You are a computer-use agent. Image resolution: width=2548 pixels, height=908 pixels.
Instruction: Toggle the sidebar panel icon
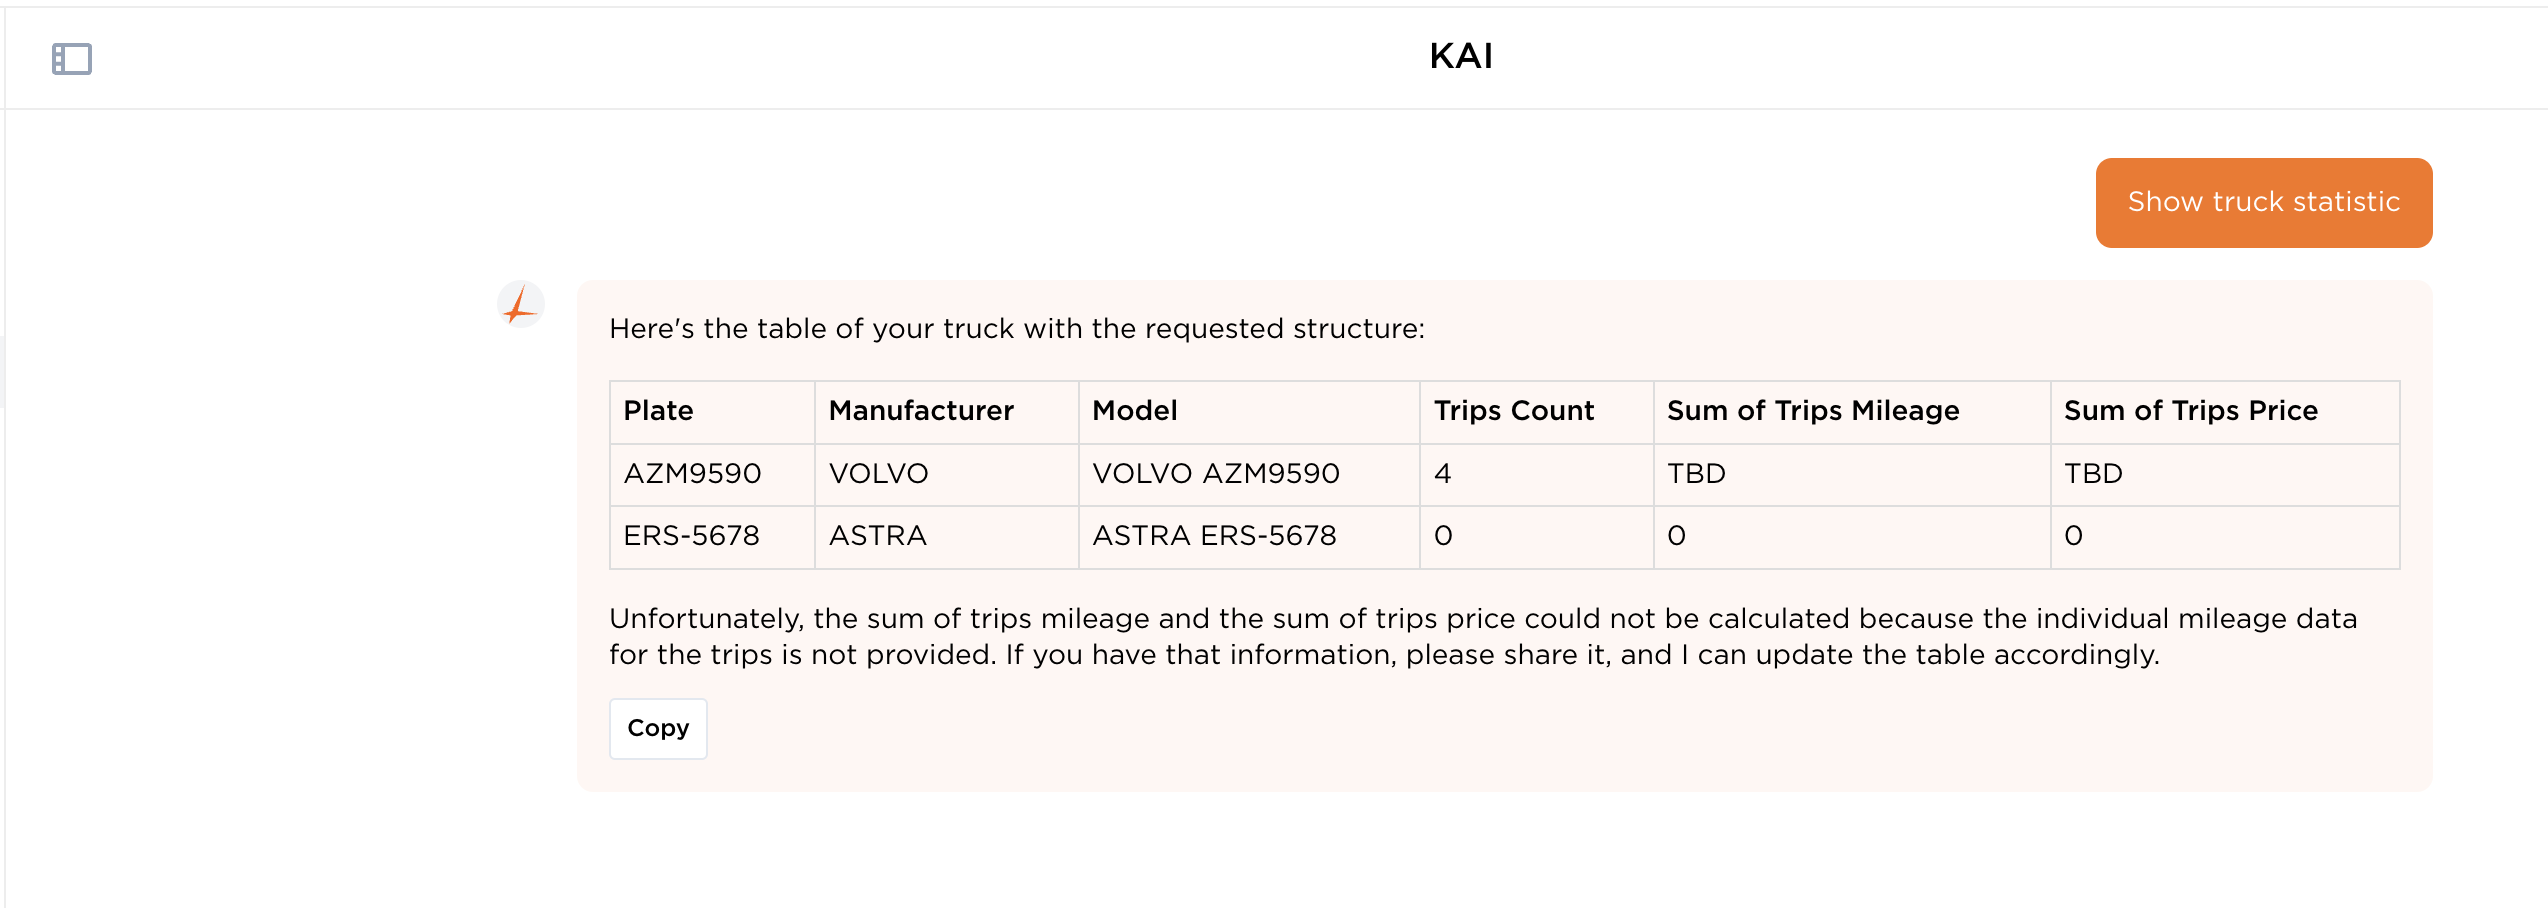(71, 59)
